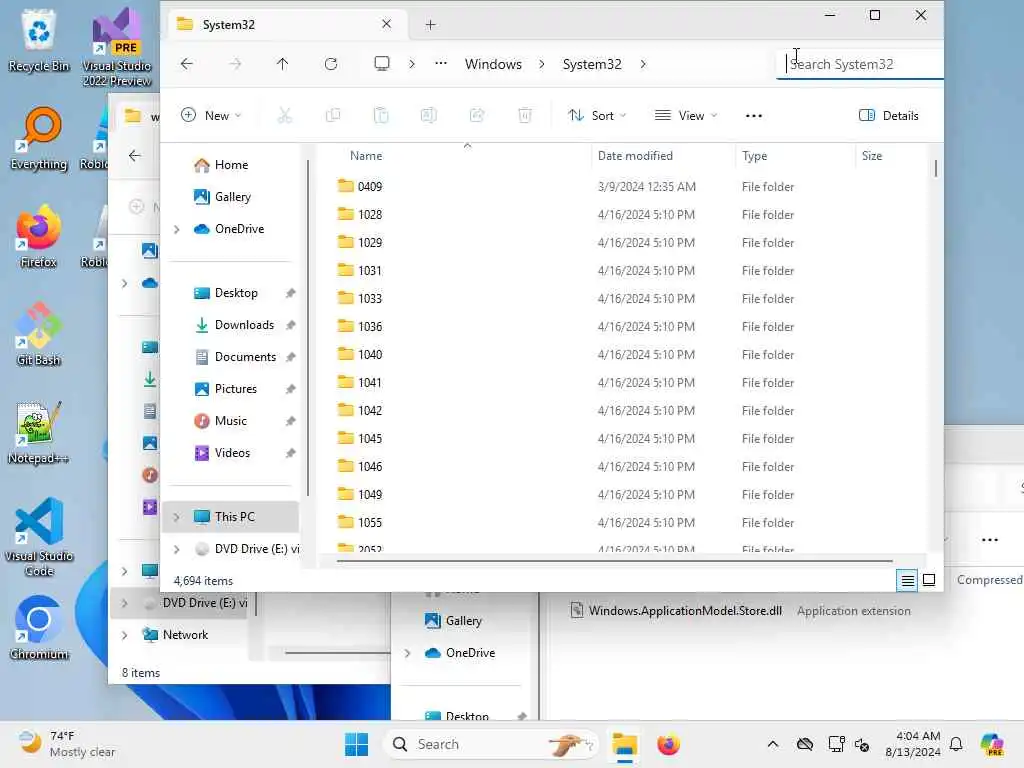Focus the Search System32 field
The image size is (1024, 768).
(860, 64)
